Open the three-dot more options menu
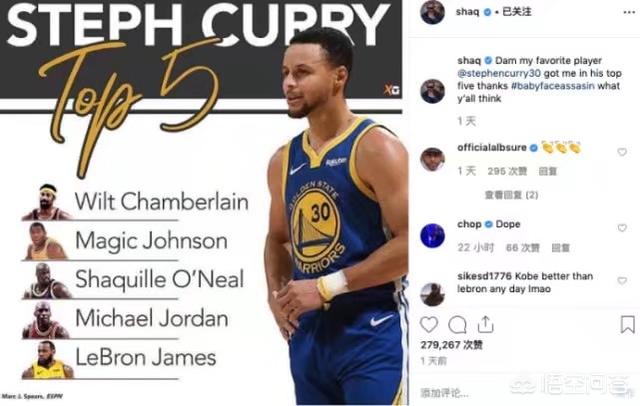 point(629,12)
